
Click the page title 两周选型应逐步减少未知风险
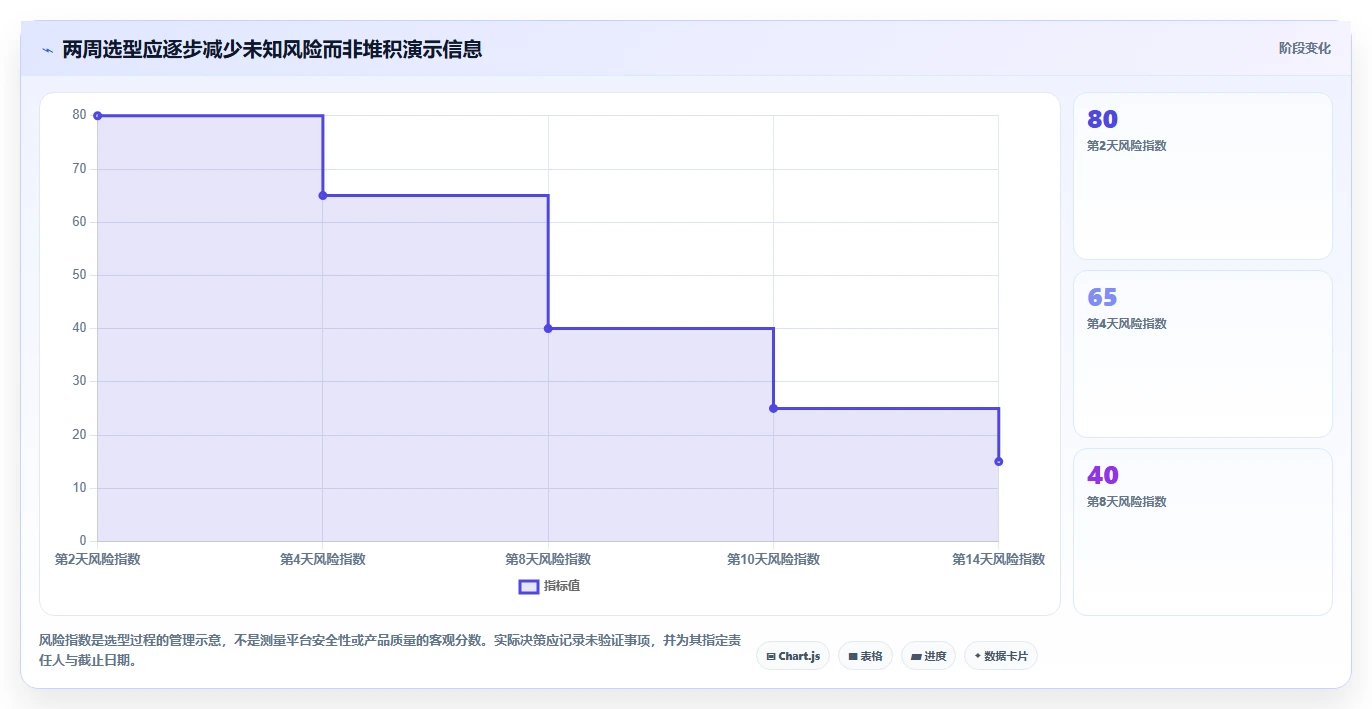(272, 49)
